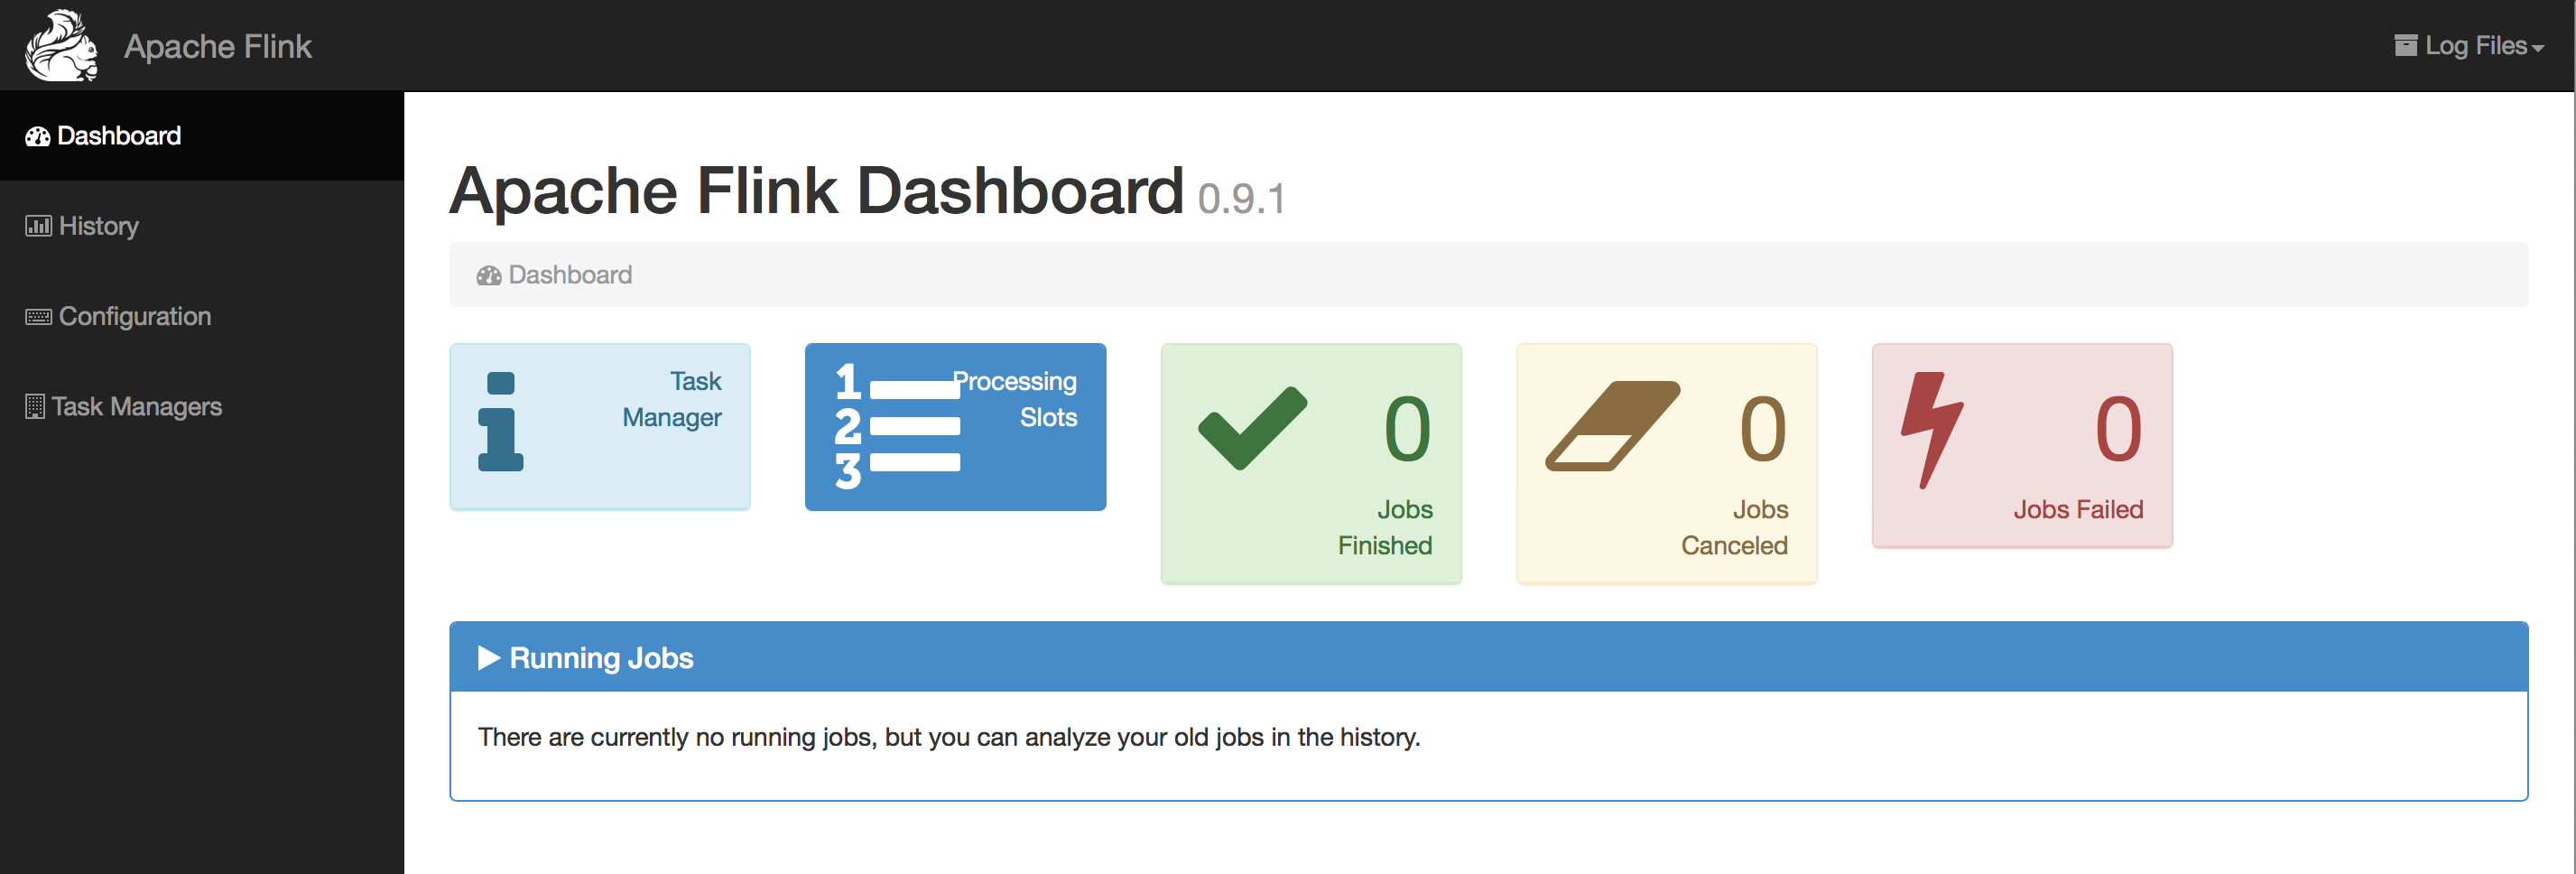
Task: Click the version number 0.9.1
Action: 1241,199
